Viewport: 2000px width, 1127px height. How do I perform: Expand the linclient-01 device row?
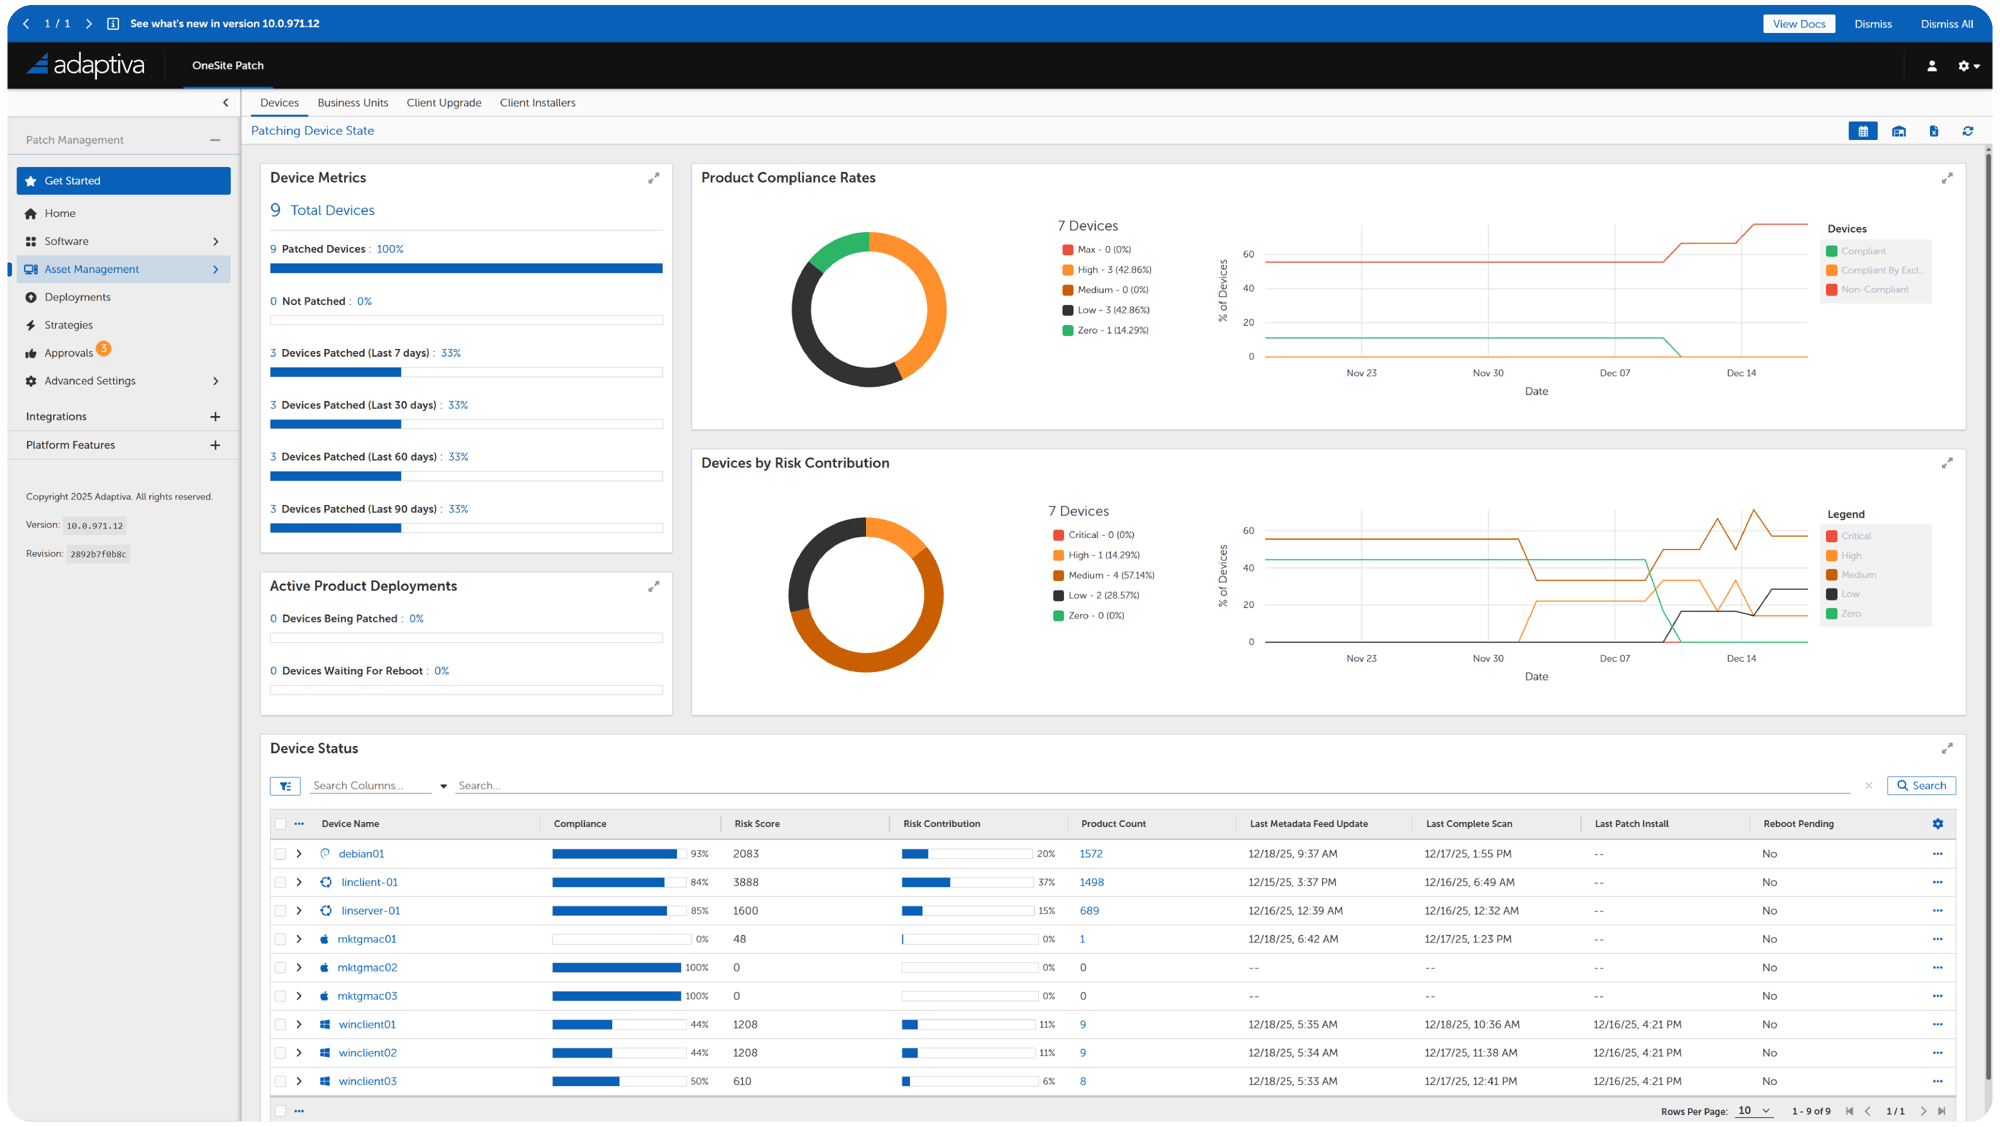[x=299, y=882]
